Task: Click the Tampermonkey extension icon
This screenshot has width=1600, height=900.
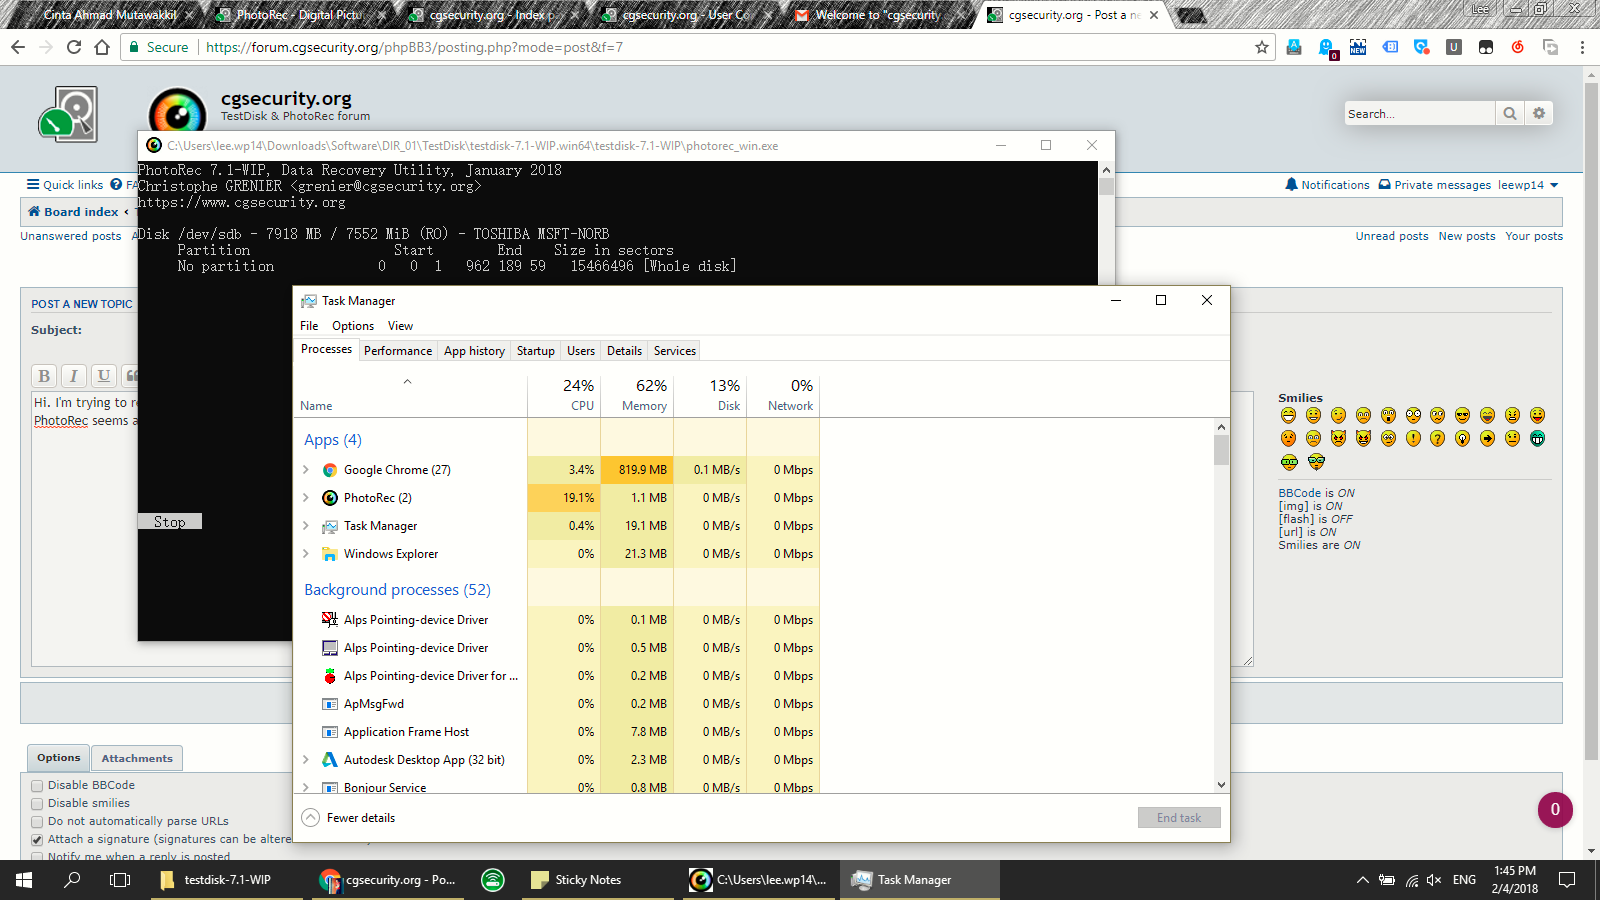Action: tap(1486, 47)
